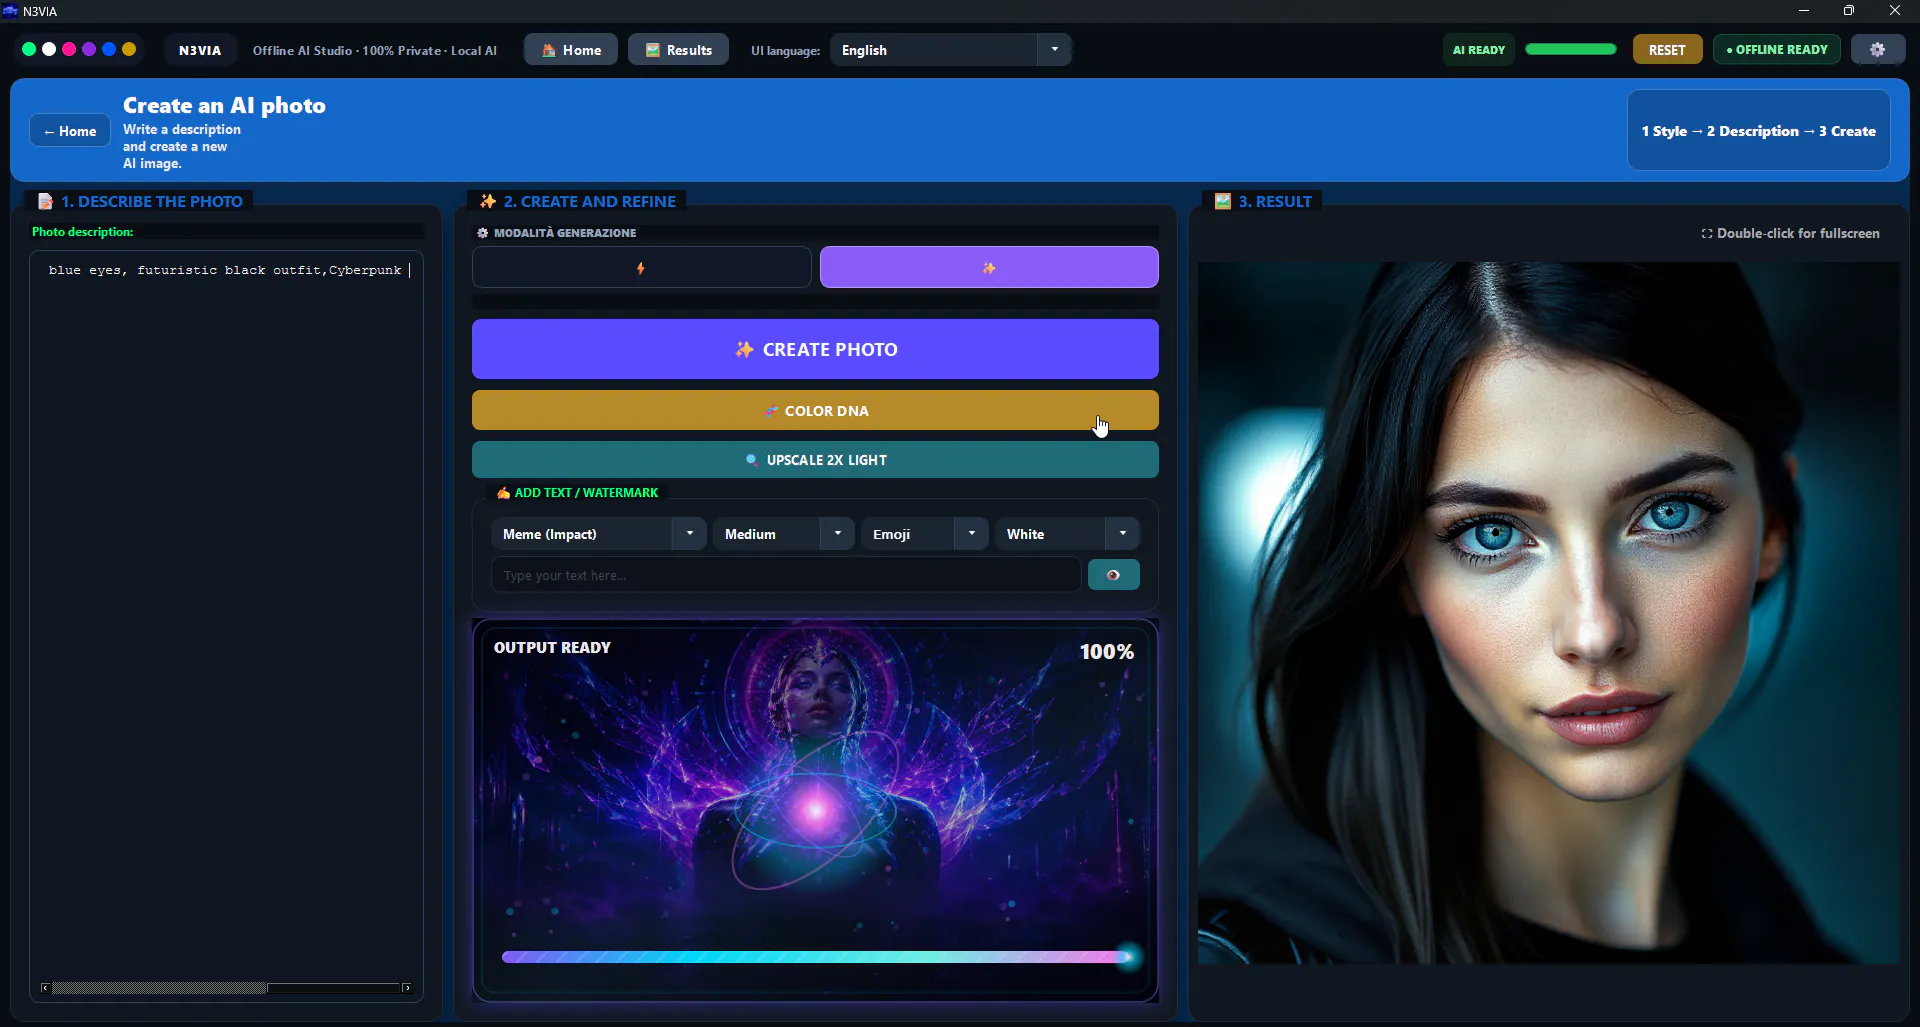Viewport: 1920px width, 1027px height.
Task: Click the RESET button
Action: (x=1667, y=50)
